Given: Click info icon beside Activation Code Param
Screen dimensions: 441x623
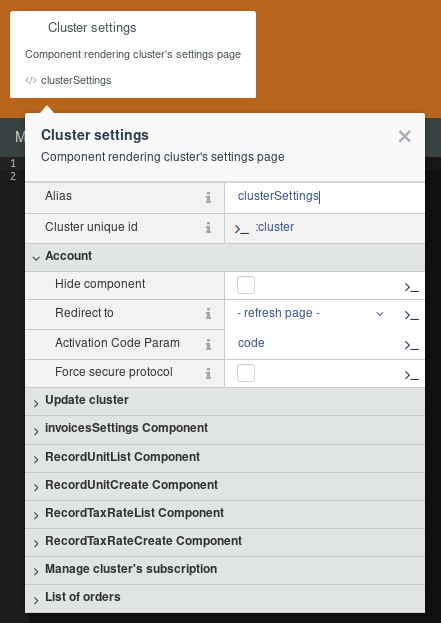Looking at the screenshot, I should pyautogui.click(x=208, y=344).
